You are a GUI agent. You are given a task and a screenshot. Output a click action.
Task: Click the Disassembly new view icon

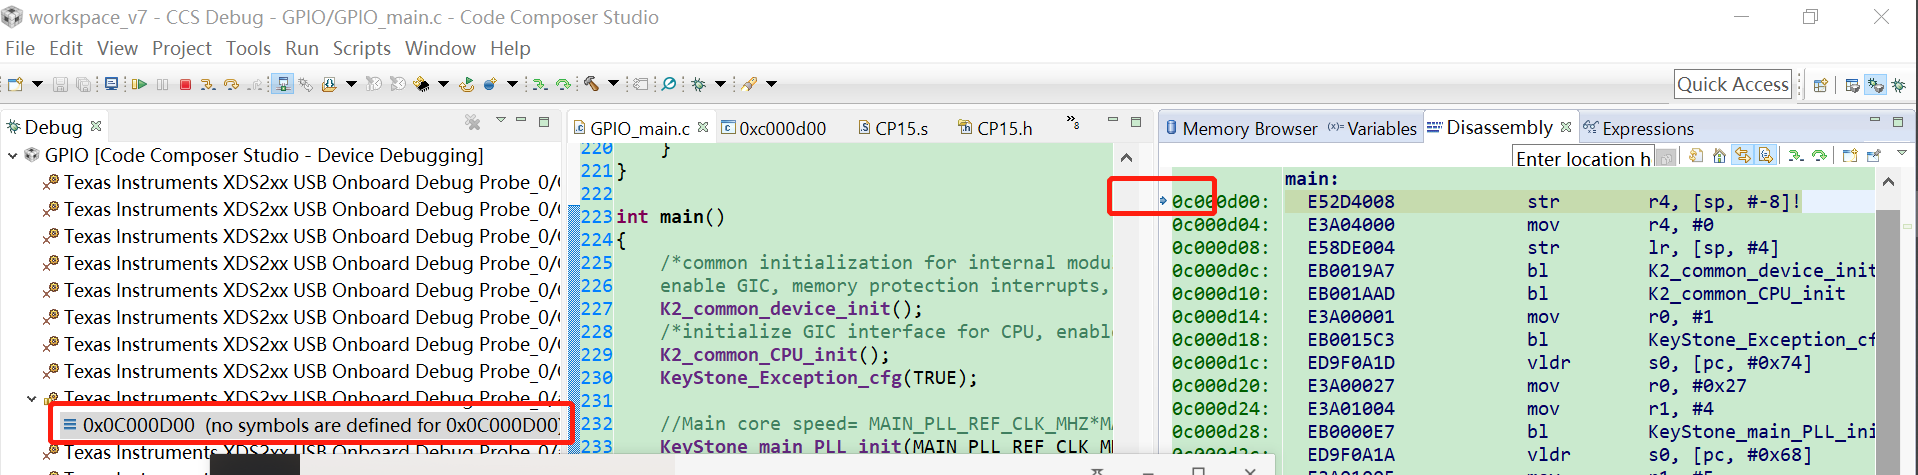coord(1850,155)
